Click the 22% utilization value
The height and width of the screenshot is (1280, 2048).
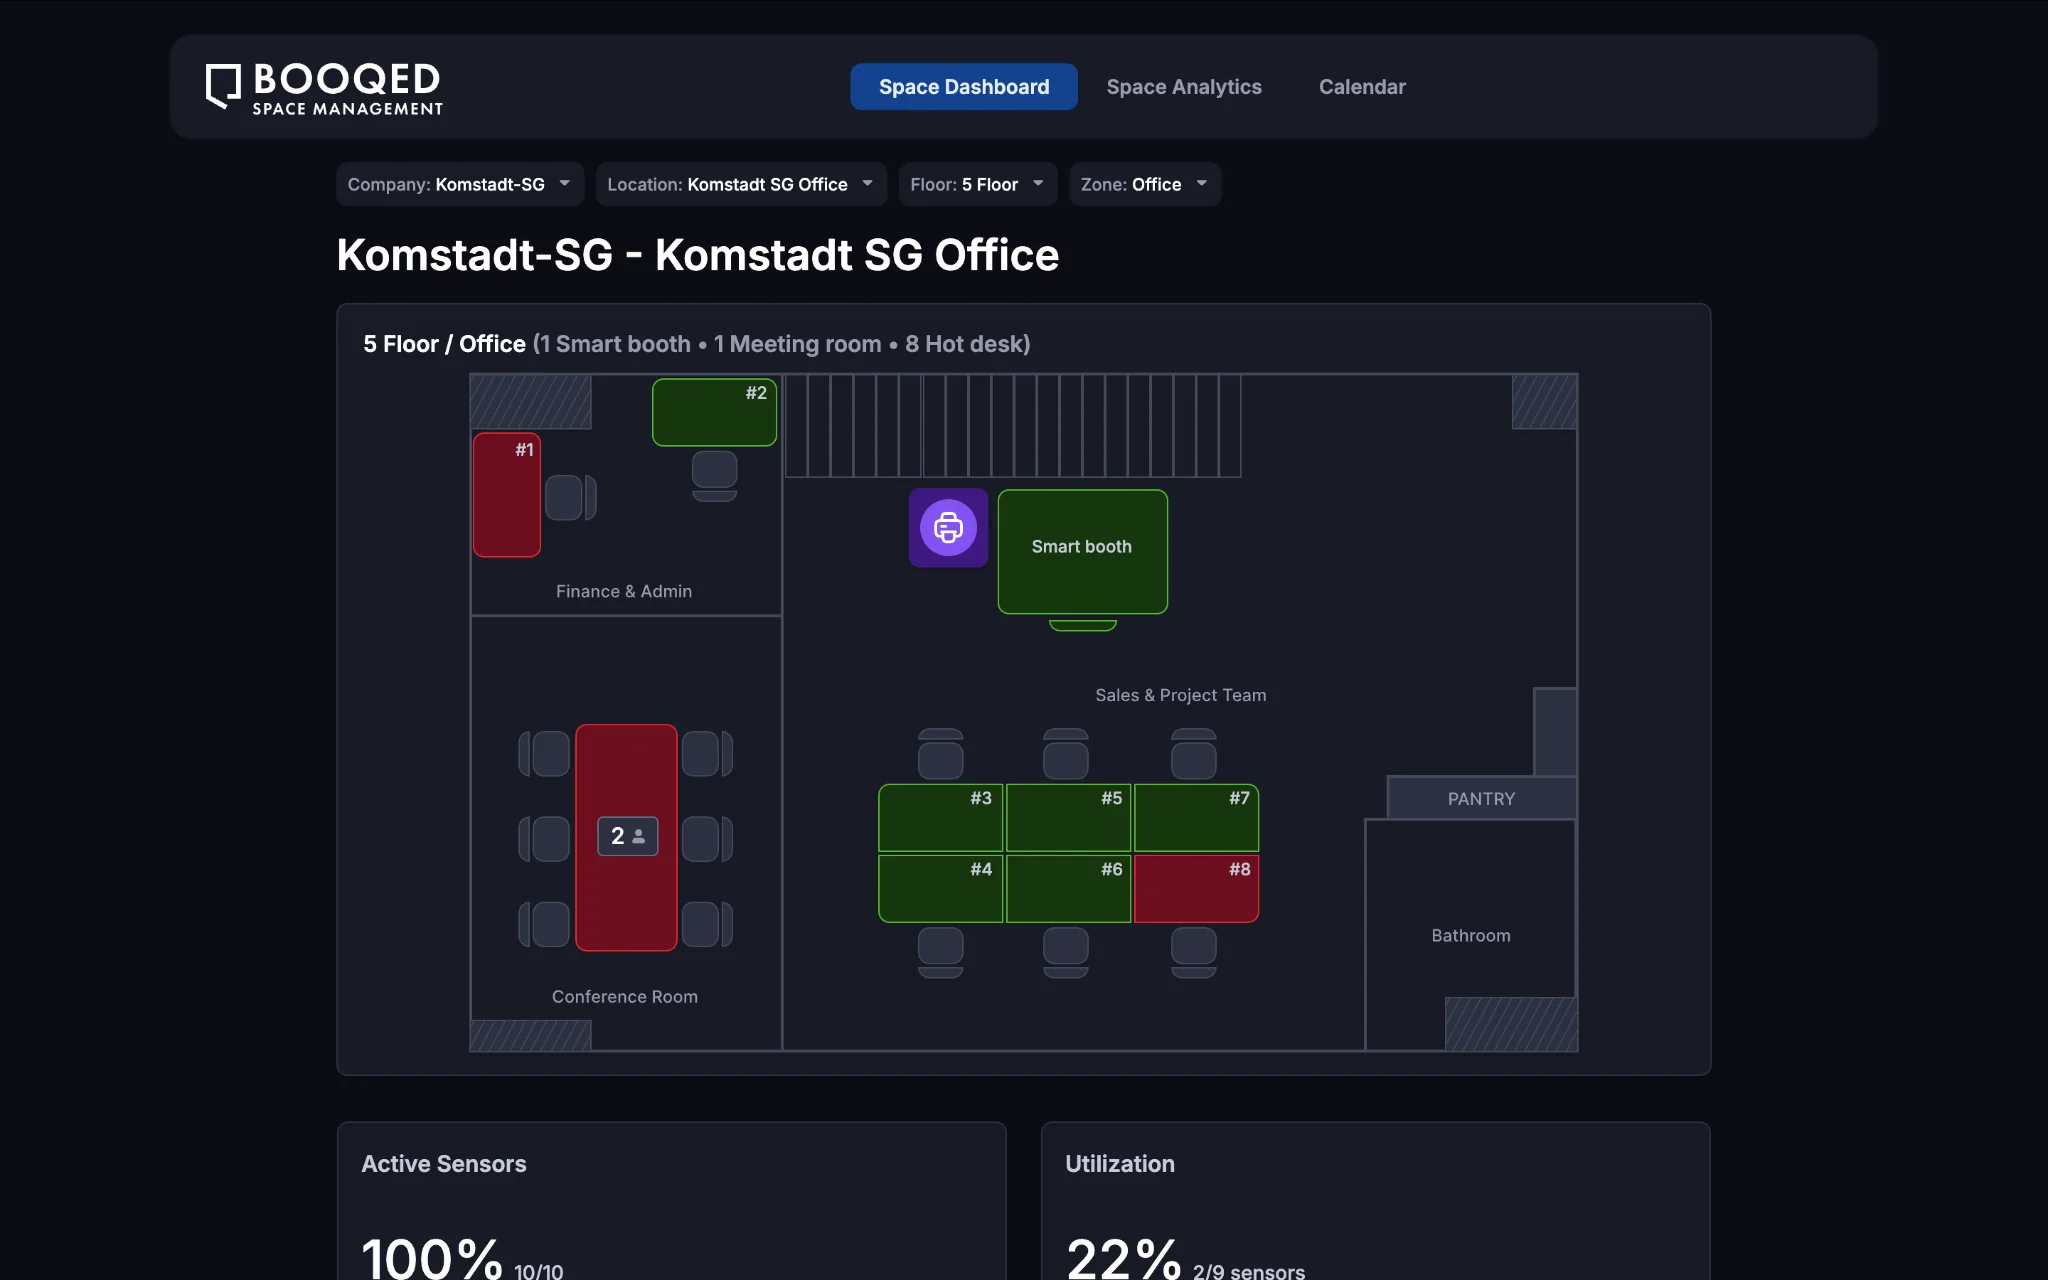click(x=1123, y=1258)
